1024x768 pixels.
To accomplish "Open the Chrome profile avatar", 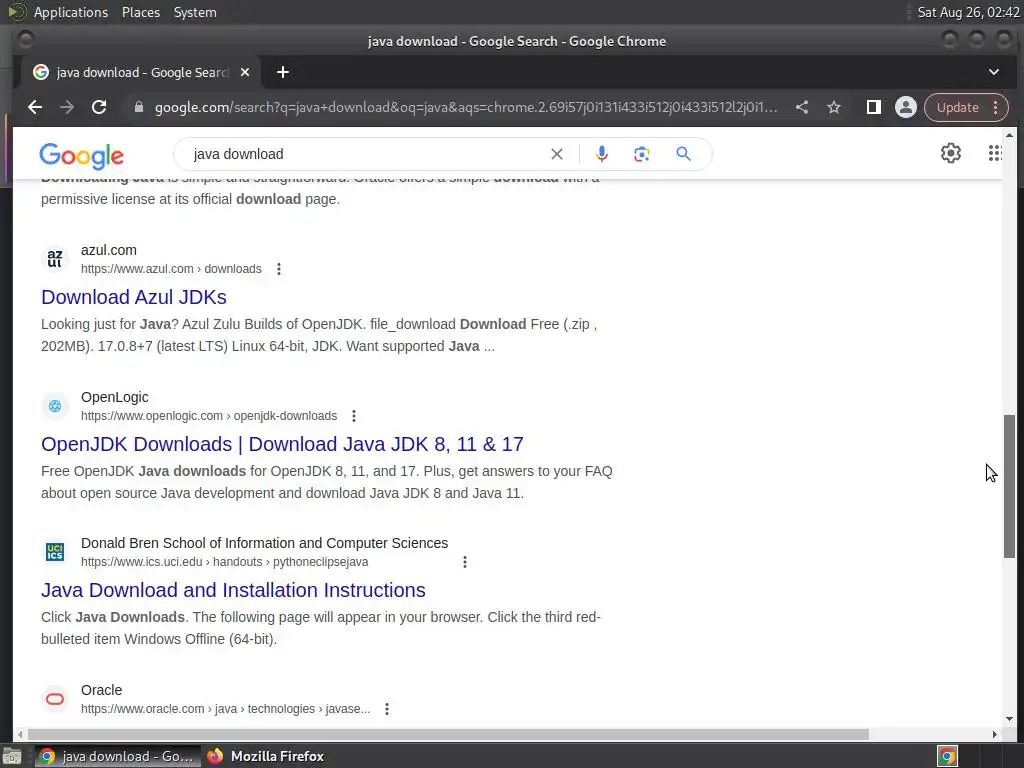I will pyautogui.click(x=906, y=107).
